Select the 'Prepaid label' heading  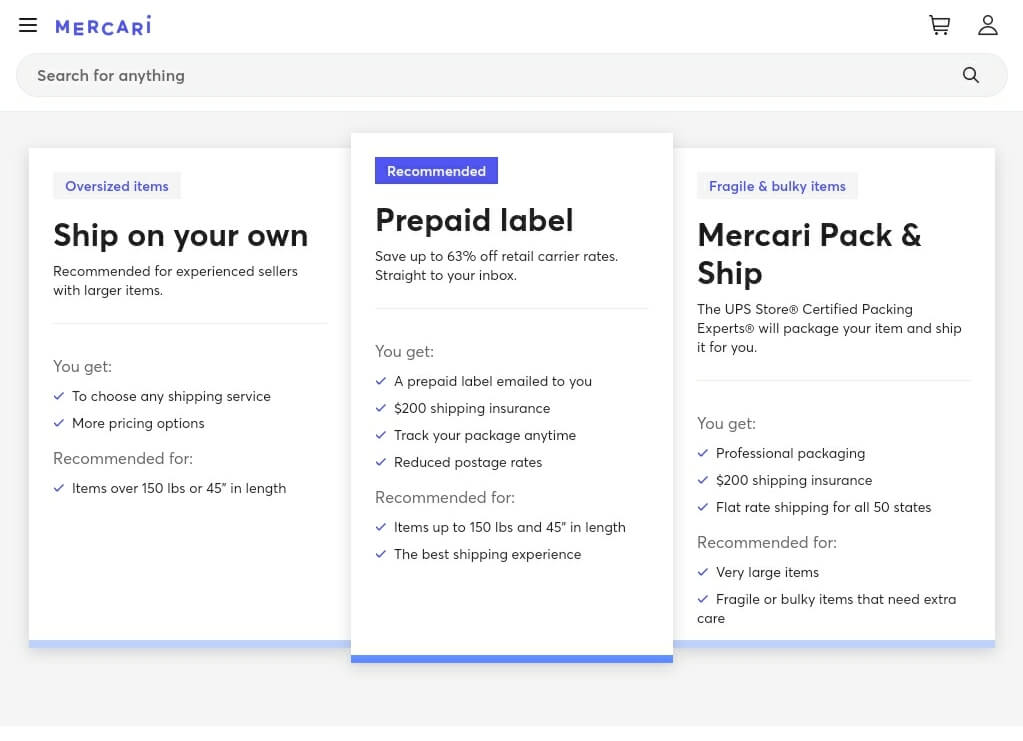pyautogui.click(x=474, y=220)
